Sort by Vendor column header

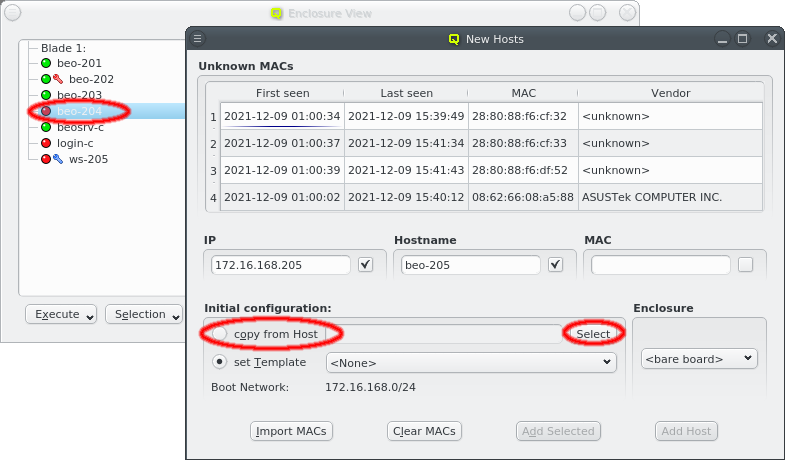click(670, 93)
